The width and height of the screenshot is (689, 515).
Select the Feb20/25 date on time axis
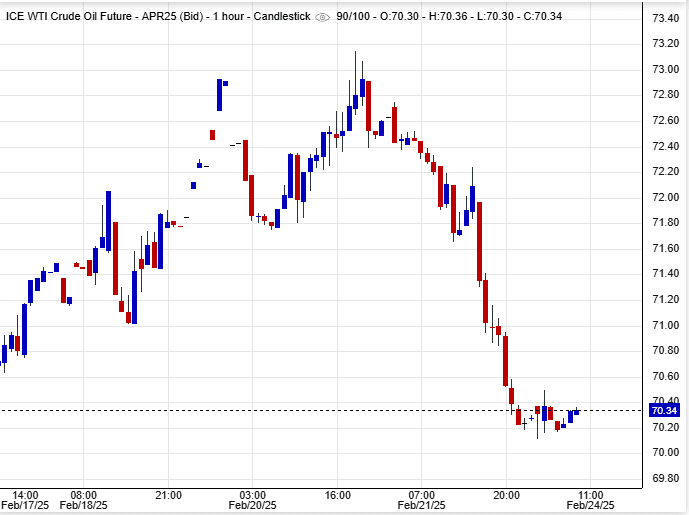tap(253, 506)
